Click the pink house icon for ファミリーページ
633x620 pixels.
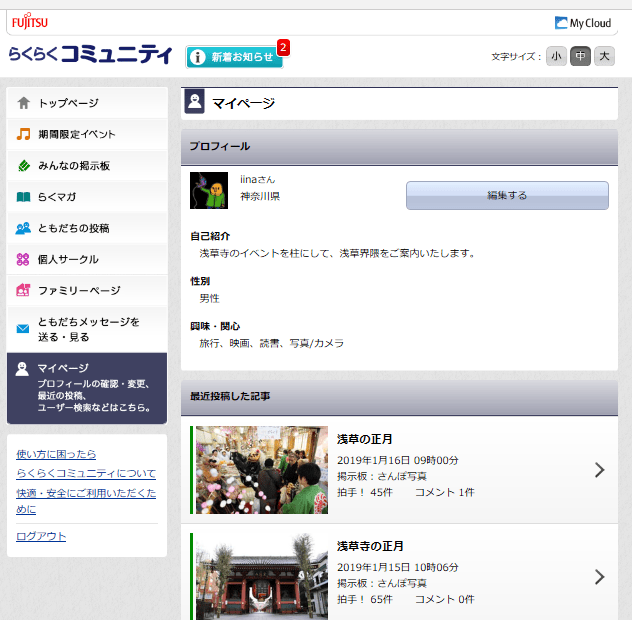point(23,290)
